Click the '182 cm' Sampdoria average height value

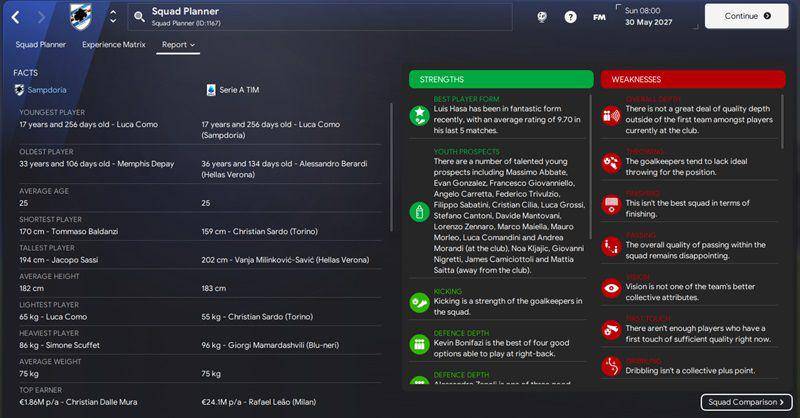[x=31, y=288]
